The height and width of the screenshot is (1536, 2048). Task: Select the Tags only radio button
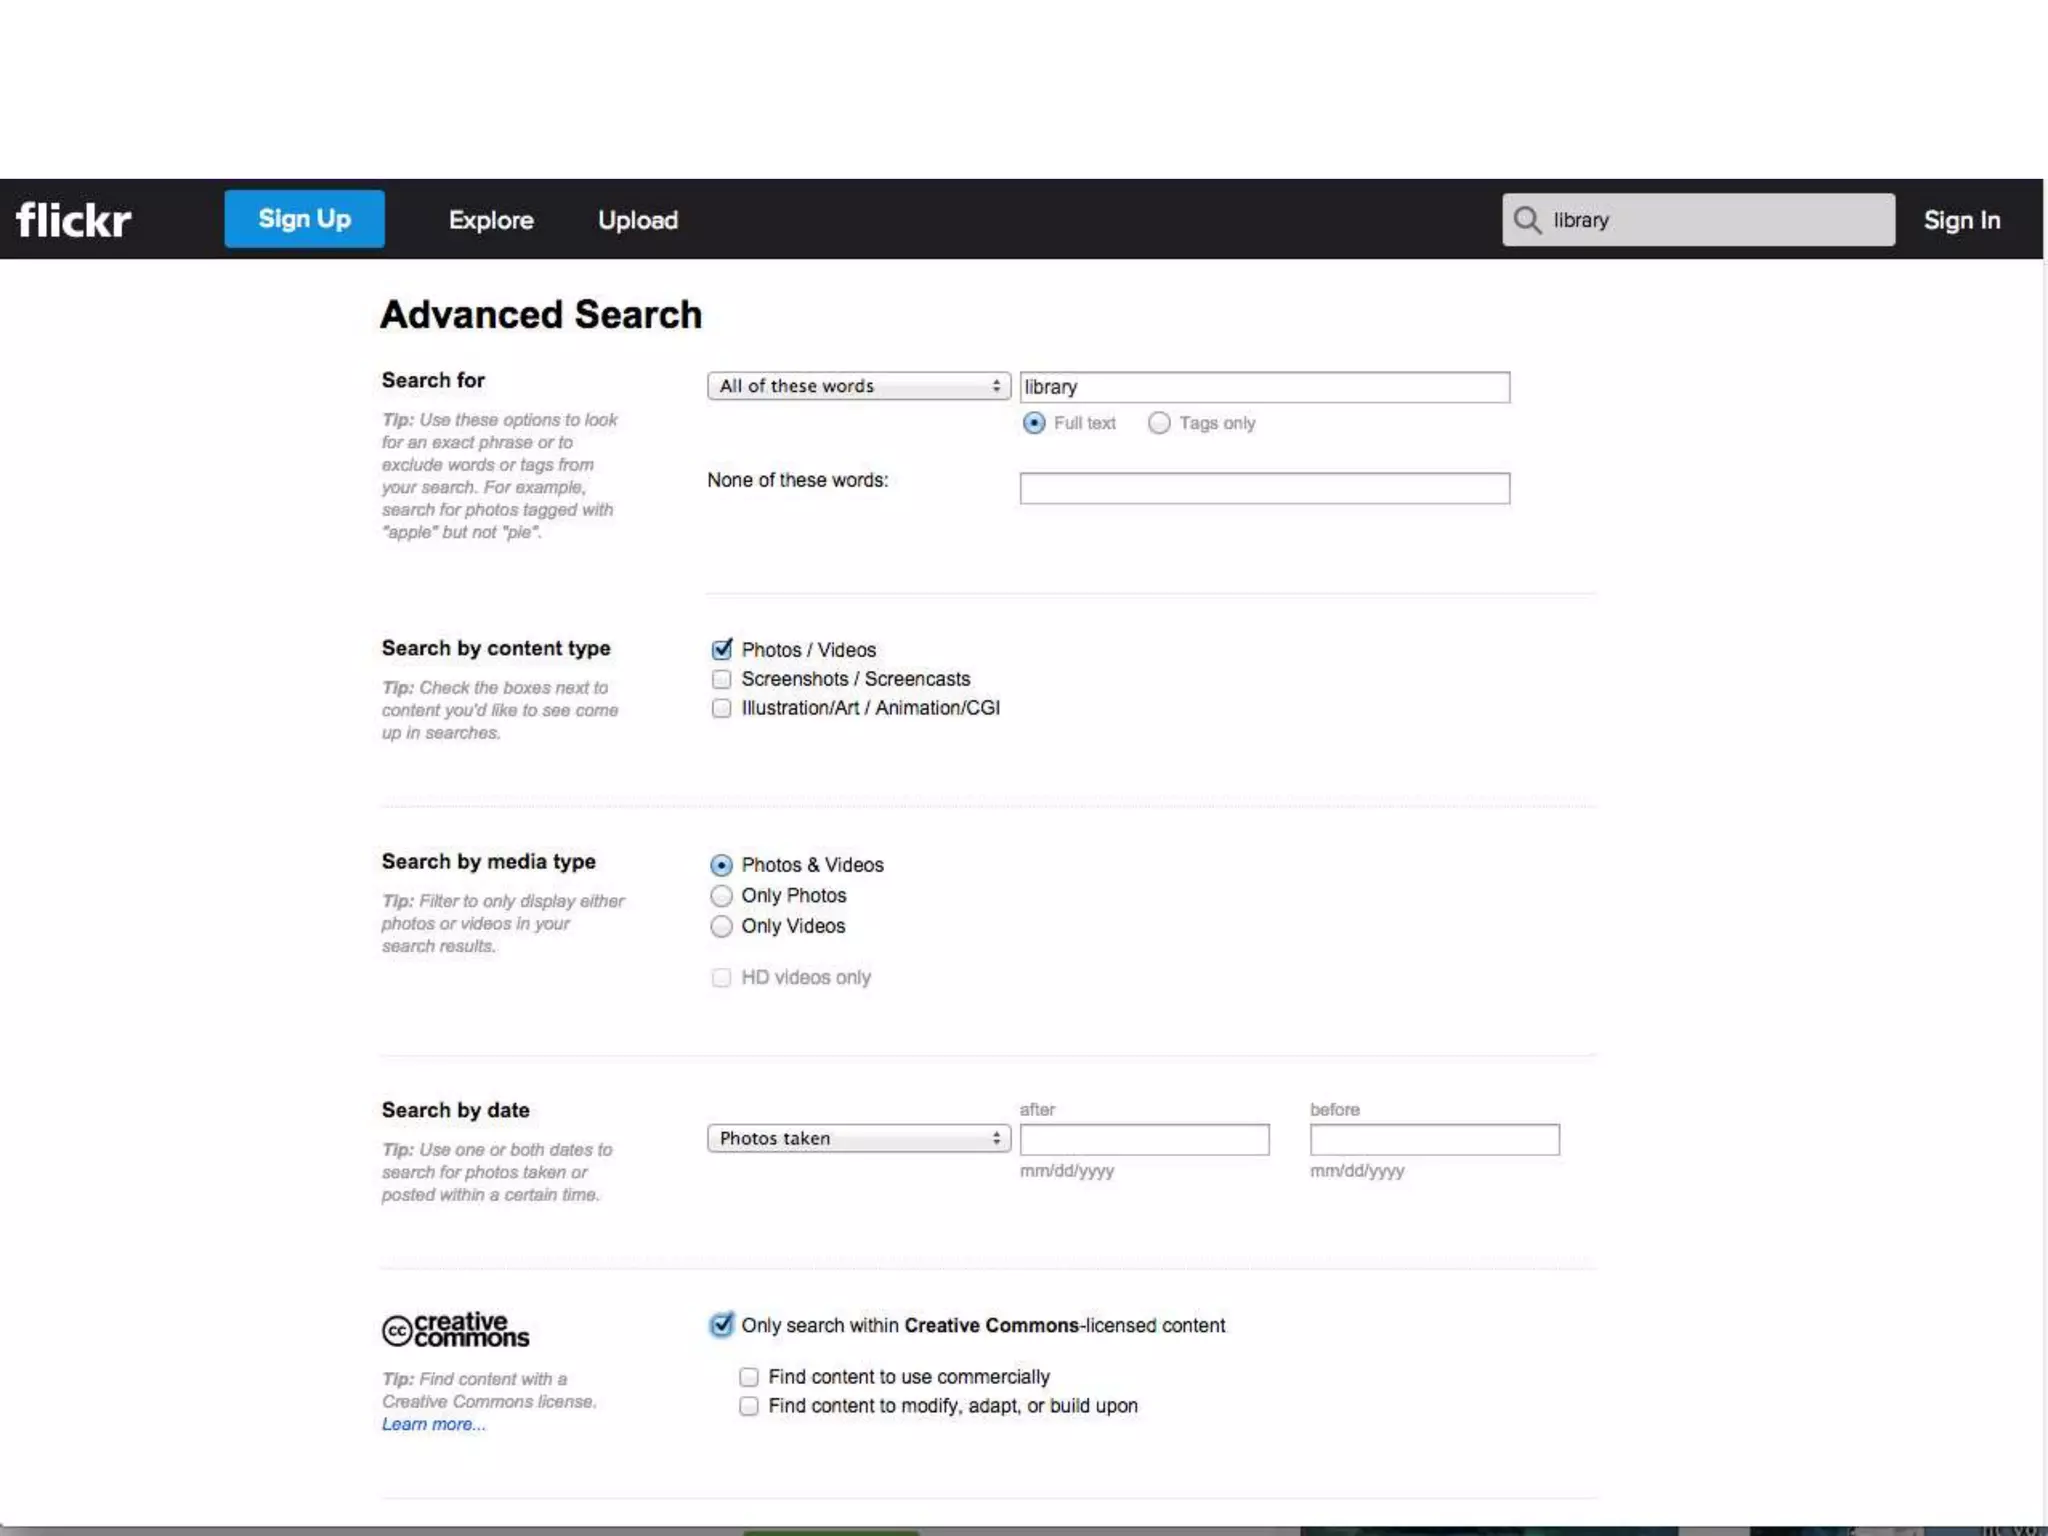(x=1159, y=423)
